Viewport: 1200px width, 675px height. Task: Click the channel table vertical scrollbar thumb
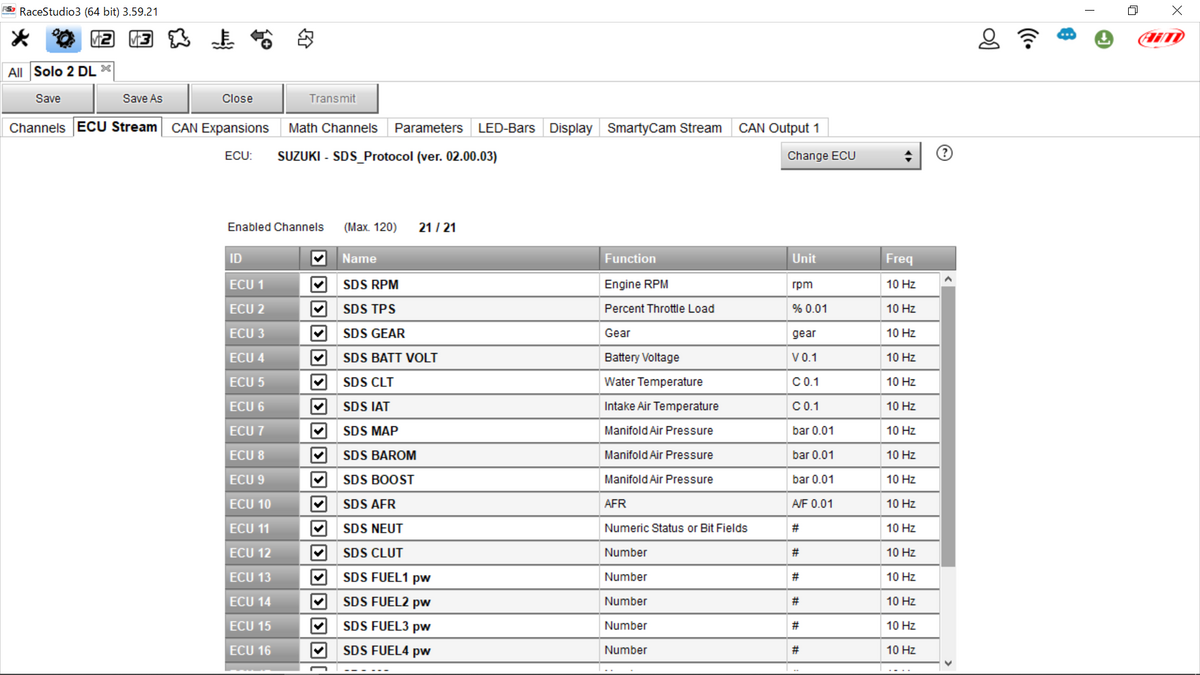pos(948,427)
